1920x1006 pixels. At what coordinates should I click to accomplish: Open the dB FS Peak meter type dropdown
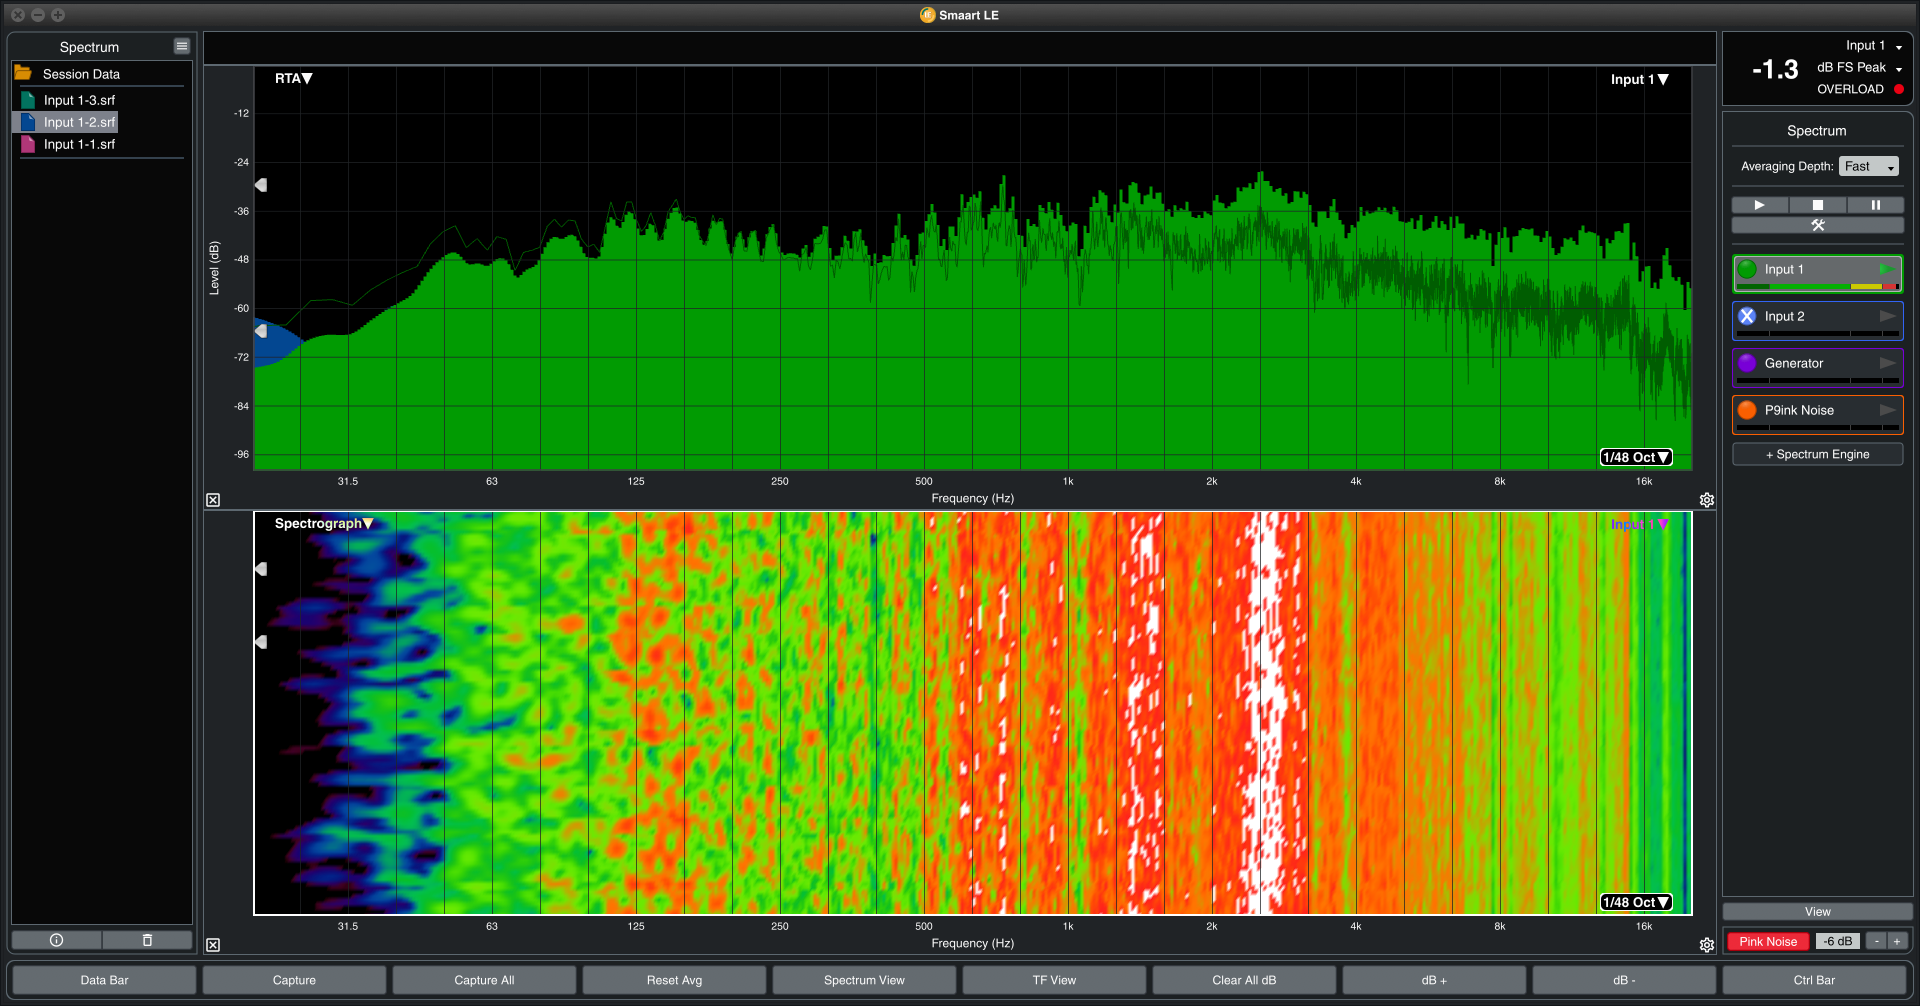1860,68
